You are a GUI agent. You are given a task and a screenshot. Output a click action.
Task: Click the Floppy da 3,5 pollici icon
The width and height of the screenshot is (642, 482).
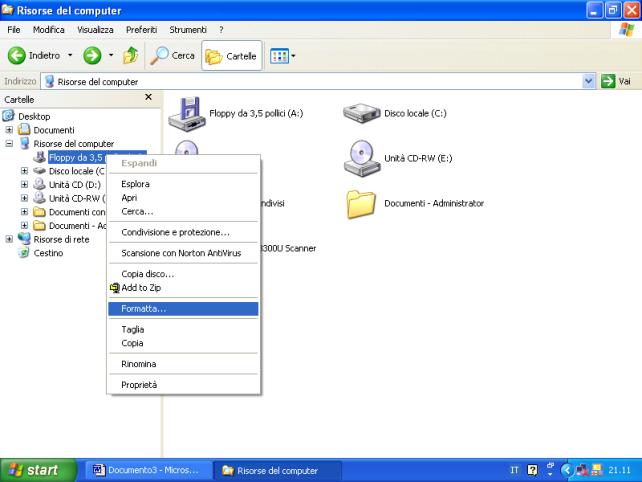188,113
